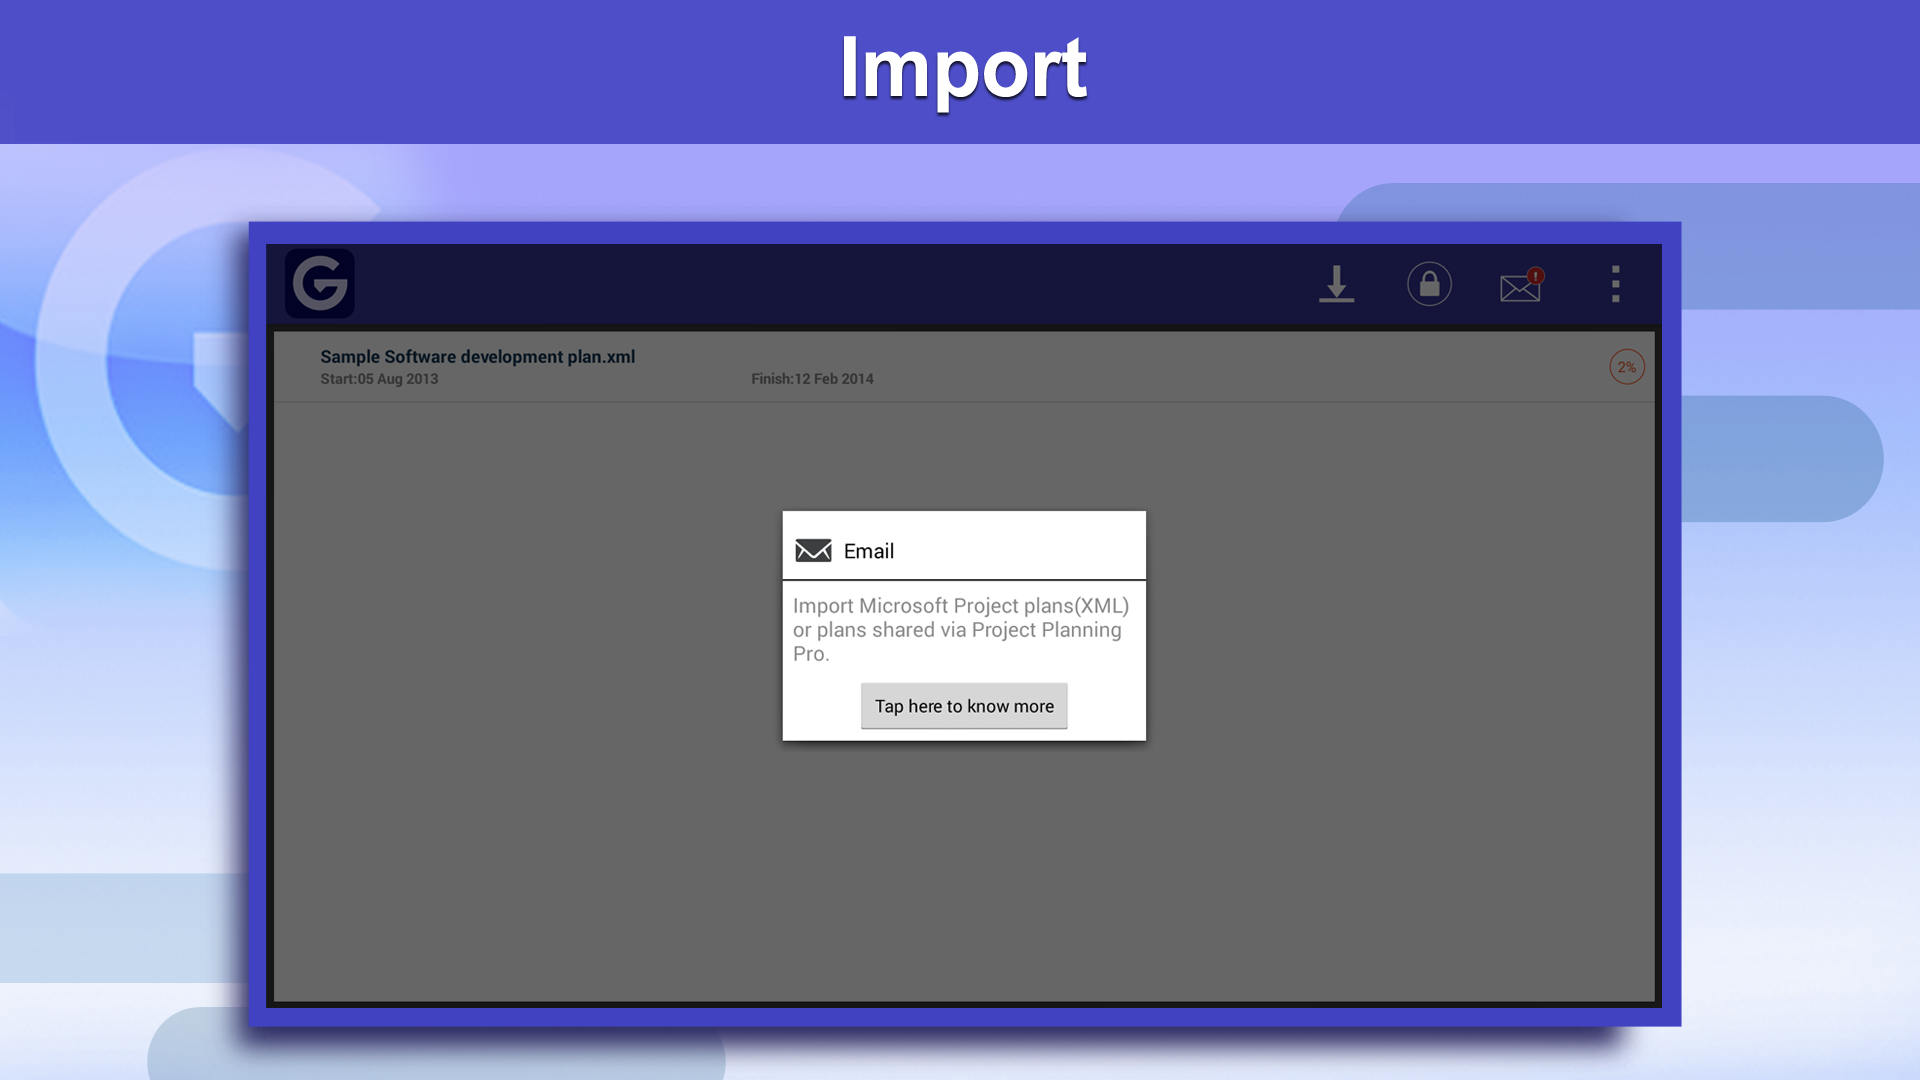Tap the G app logo icon

coord(319,283)
